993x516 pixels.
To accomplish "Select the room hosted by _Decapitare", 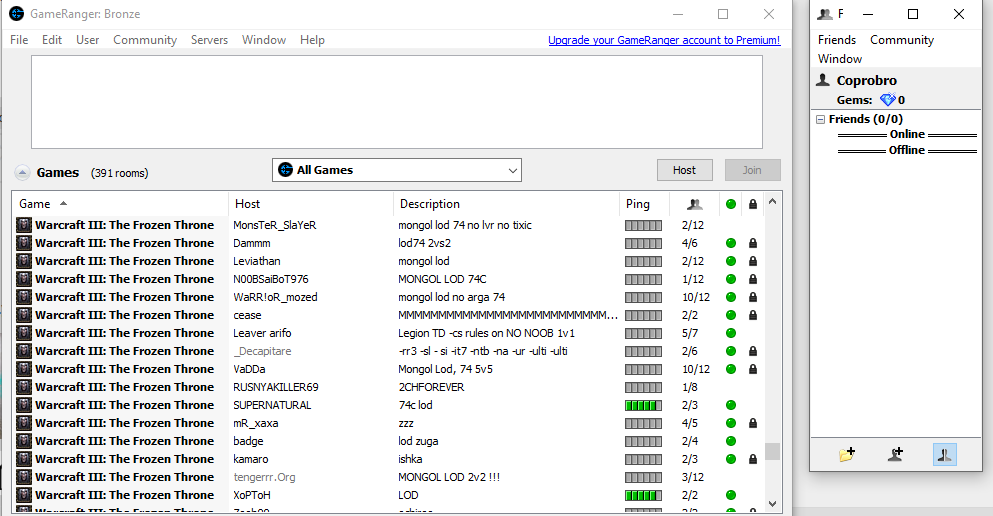I will coord(389,351).
